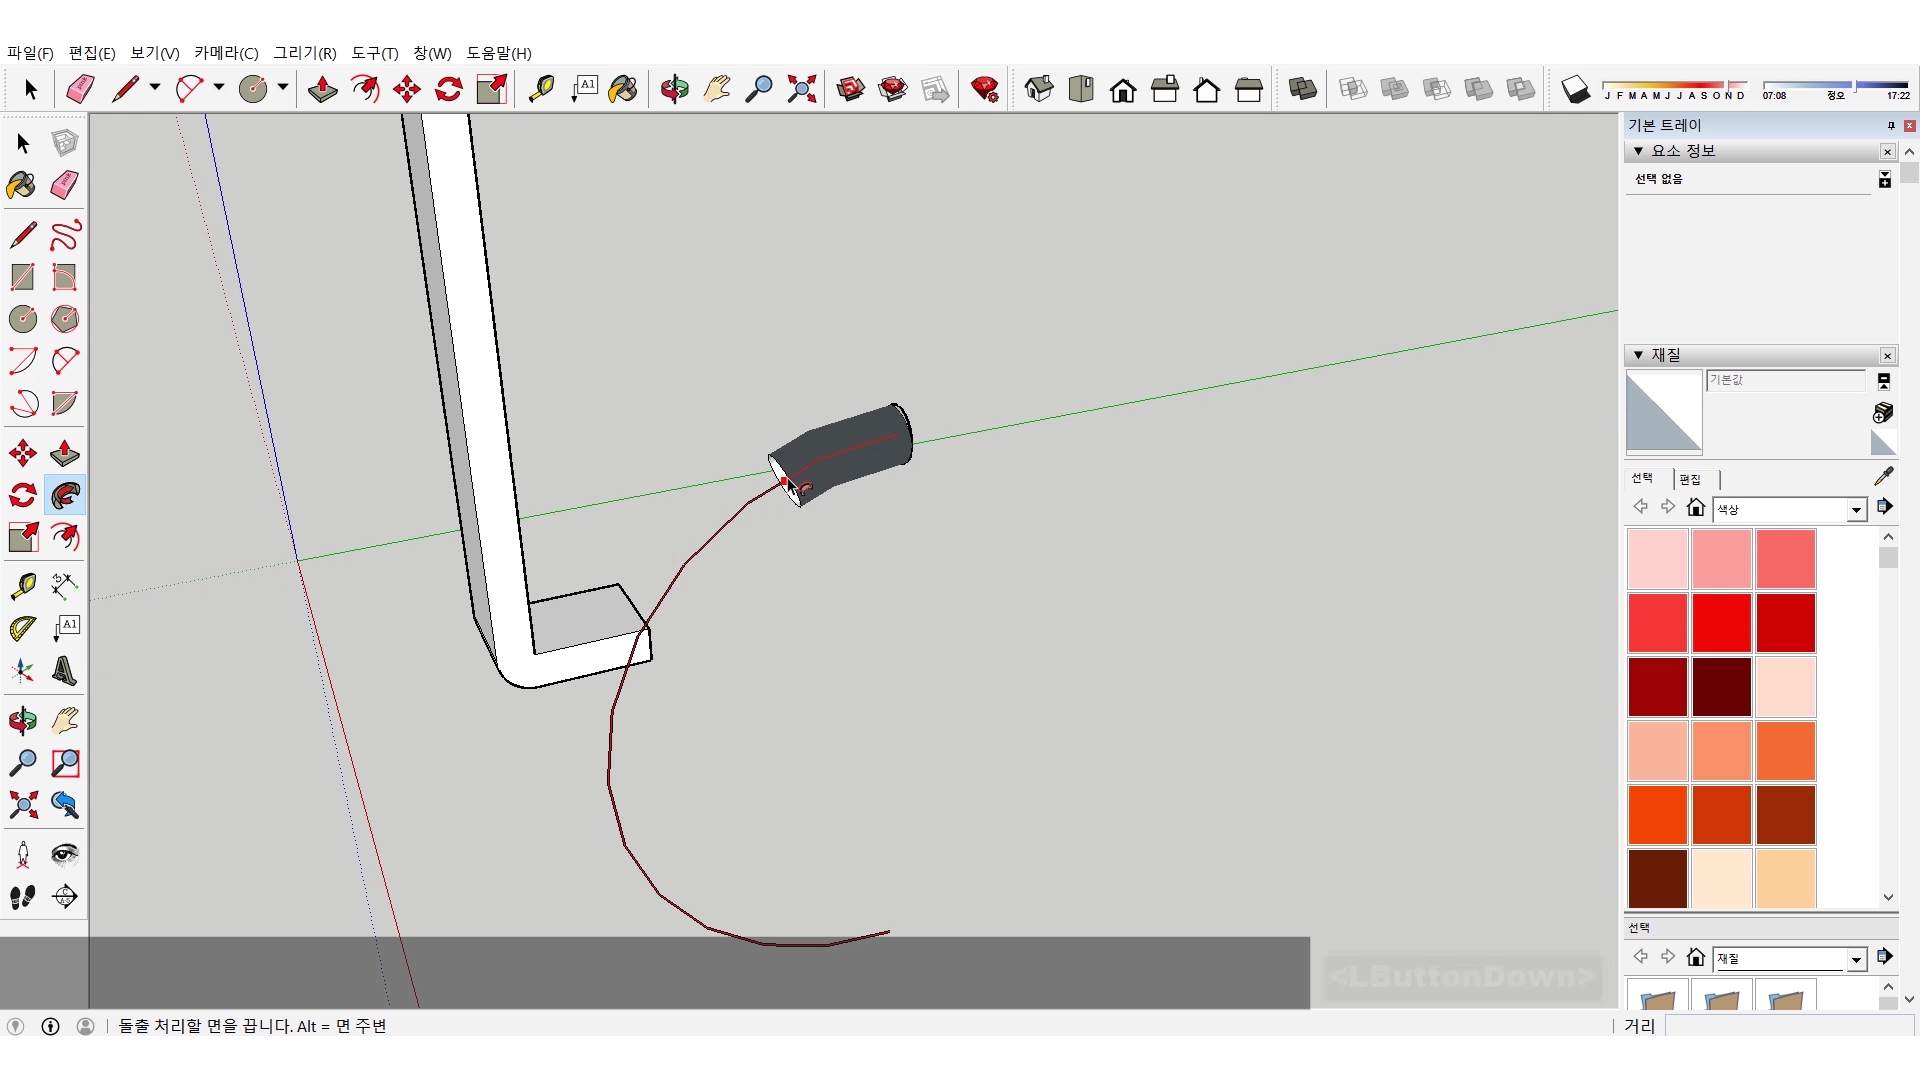
Task: Click the 거리 measurement input box
Action: pyautogui.click(x=1788, y=1026)
